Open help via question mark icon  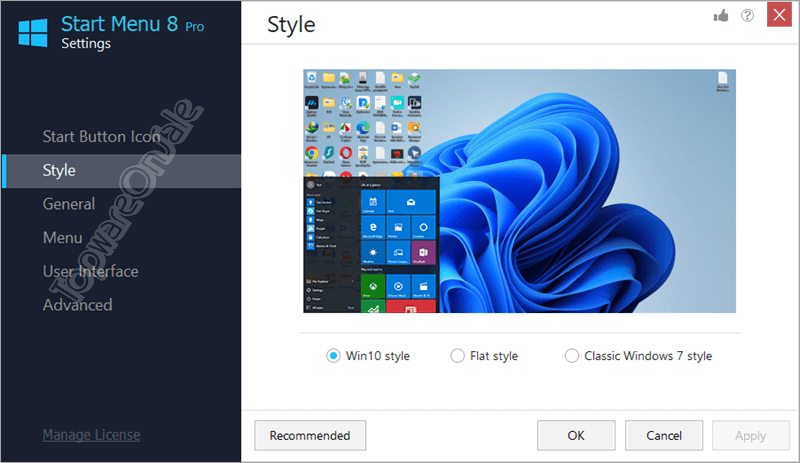pos(747,16)
